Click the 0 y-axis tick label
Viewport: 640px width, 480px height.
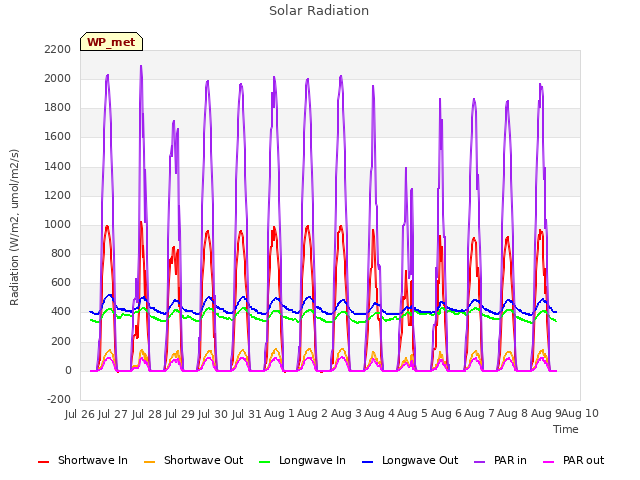pos(68,371)
